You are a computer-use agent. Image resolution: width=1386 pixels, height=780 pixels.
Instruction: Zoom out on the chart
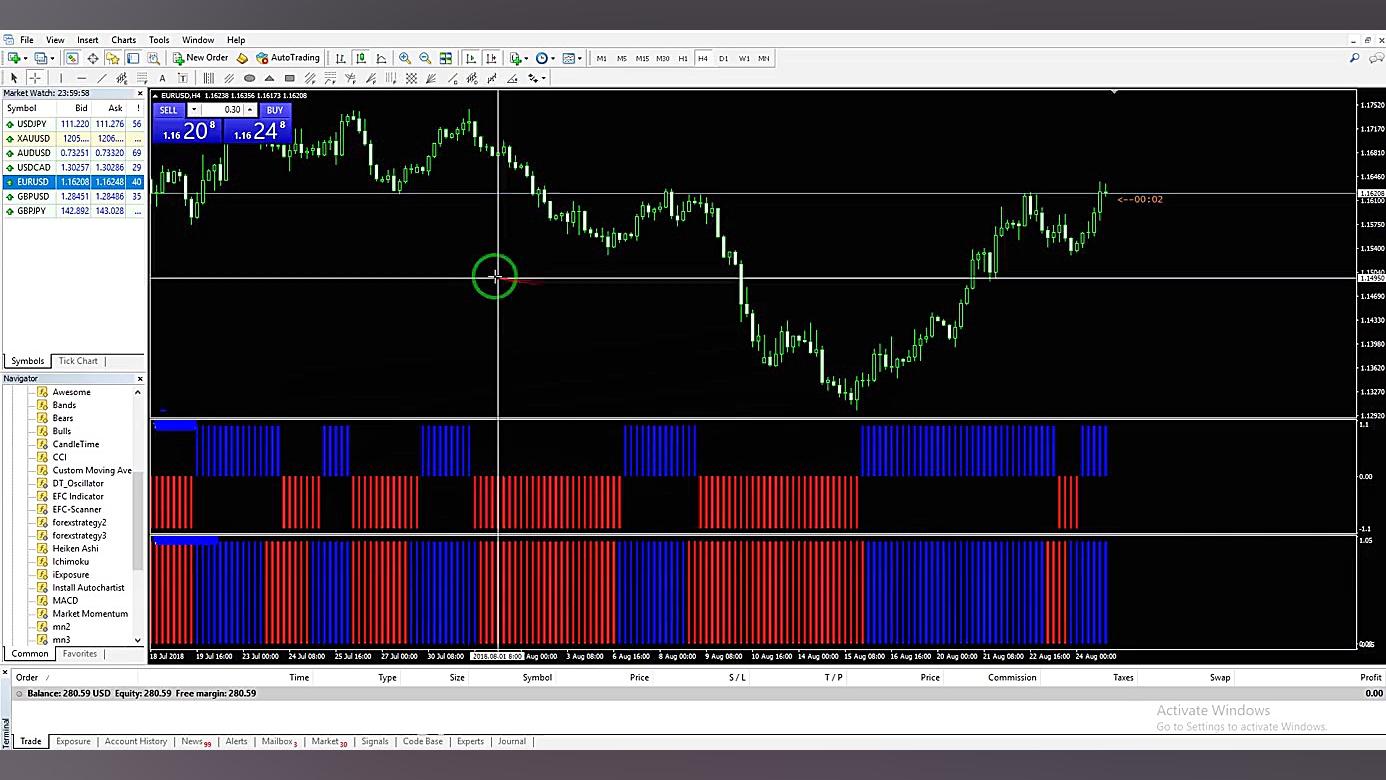[x=425, y=58]
